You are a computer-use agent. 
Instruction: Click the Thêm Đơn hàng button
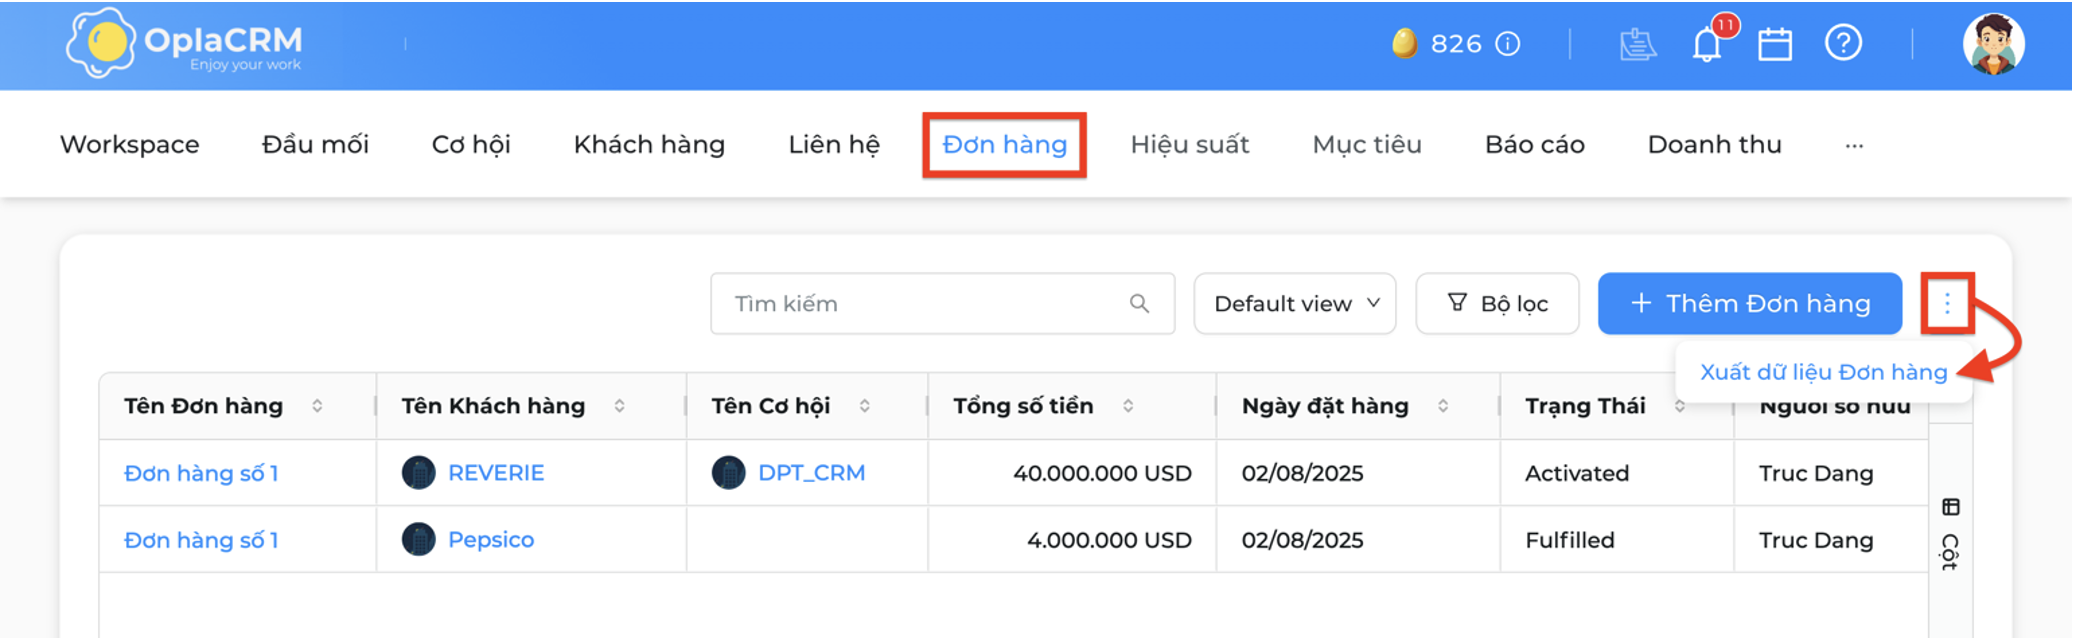click(x=1750, y=303)
